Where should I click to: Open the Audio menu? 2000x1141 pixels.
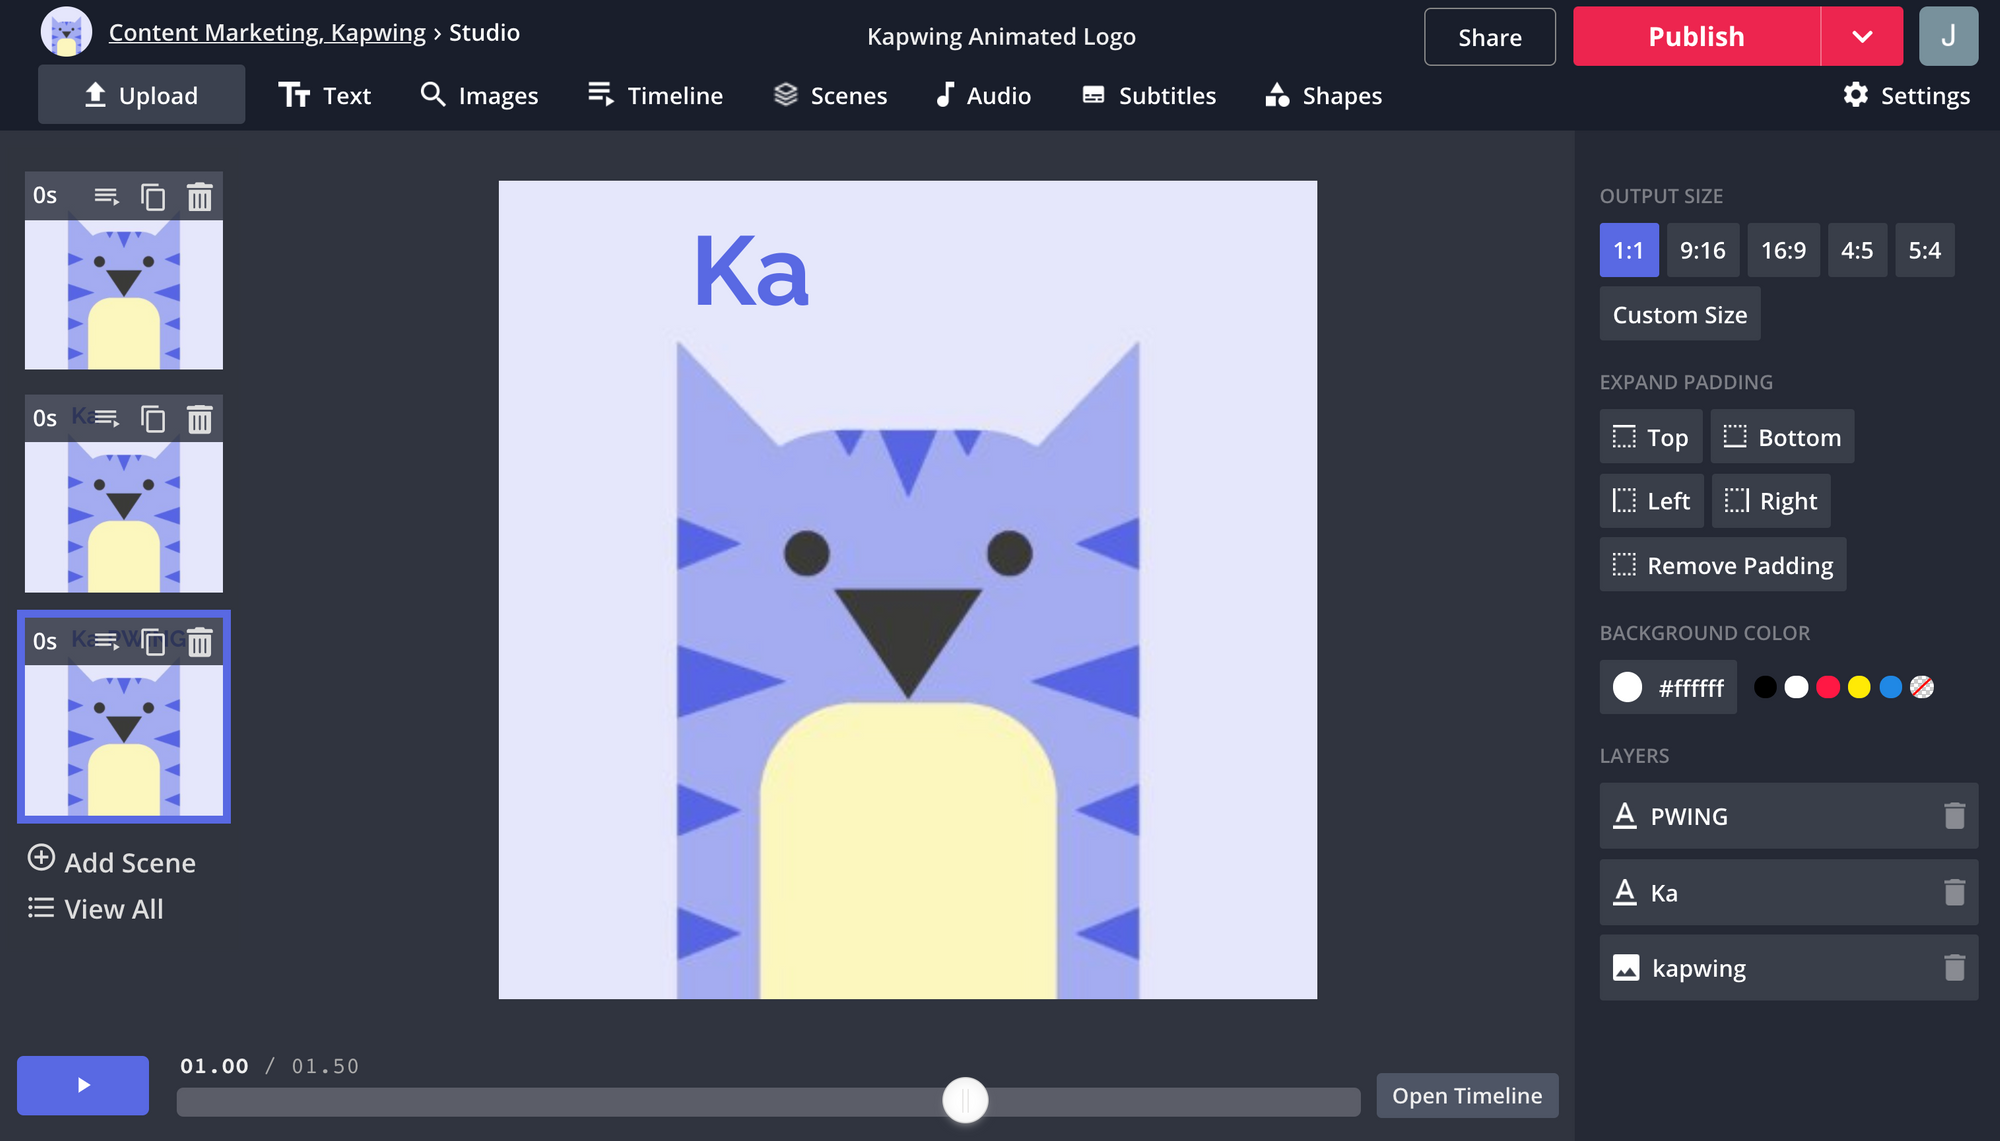pyautogui.click(x=983, y=96)
